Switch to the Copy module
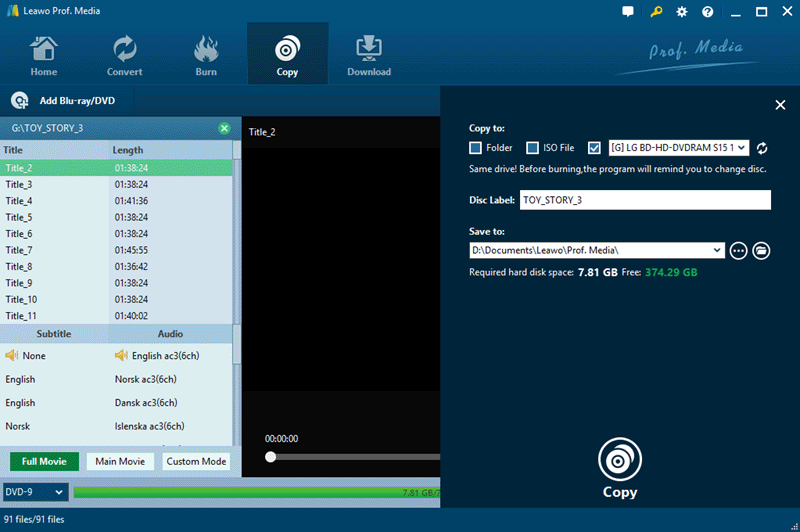This screenshot has width=800, height=532. [x=287, y=56]
